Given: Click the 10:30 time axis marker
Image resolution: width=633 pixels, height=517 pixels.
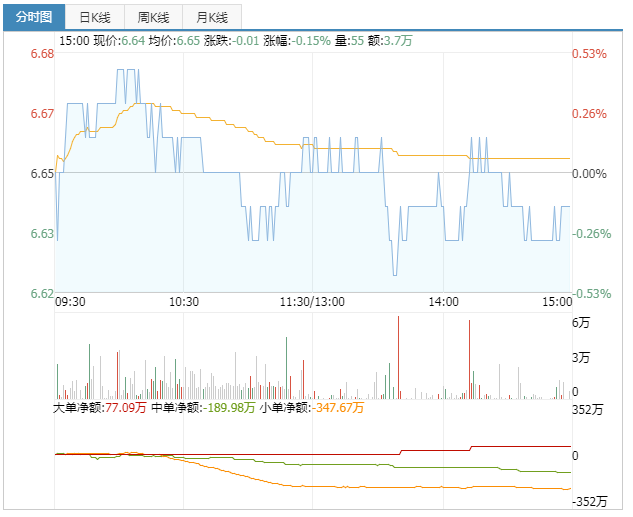Looking at the screenshot, I should 184,302.
